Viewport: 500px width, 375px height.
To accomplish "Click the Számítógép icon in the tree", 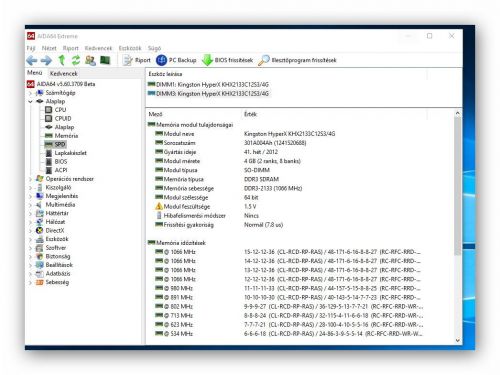I will [x=40, y=93].
